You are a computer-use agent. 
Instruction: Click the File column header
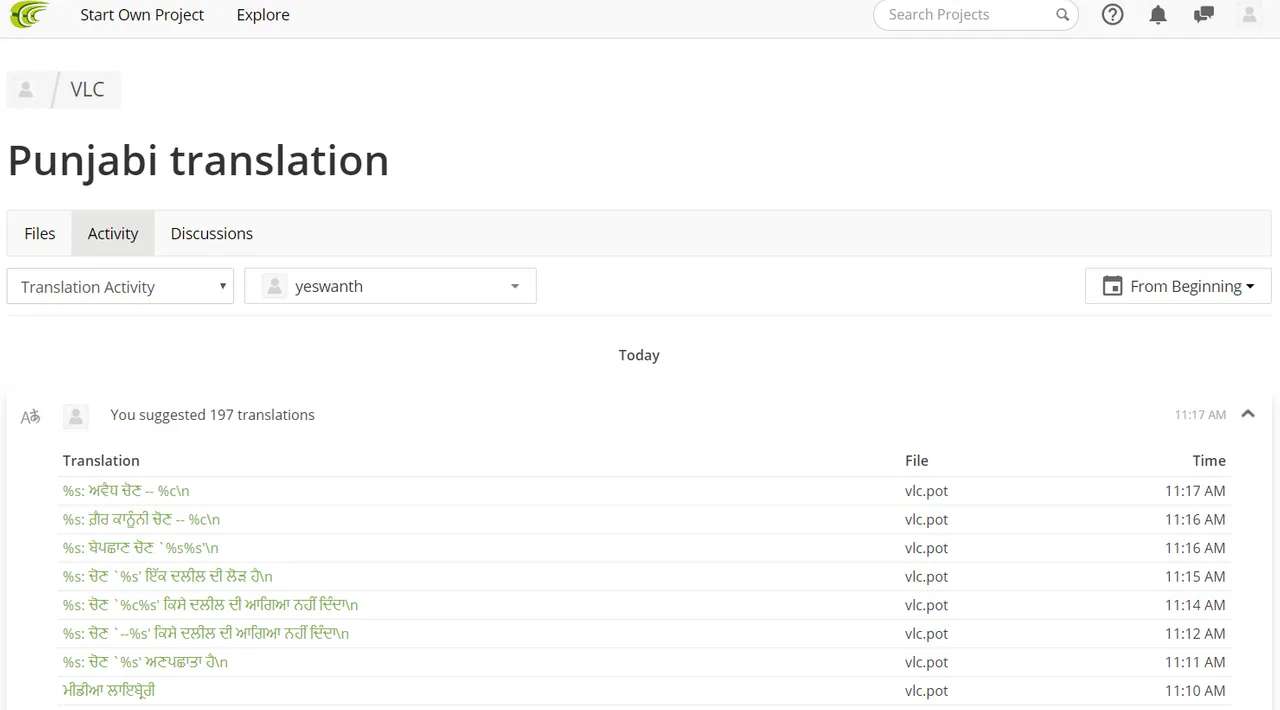[917, 461]
